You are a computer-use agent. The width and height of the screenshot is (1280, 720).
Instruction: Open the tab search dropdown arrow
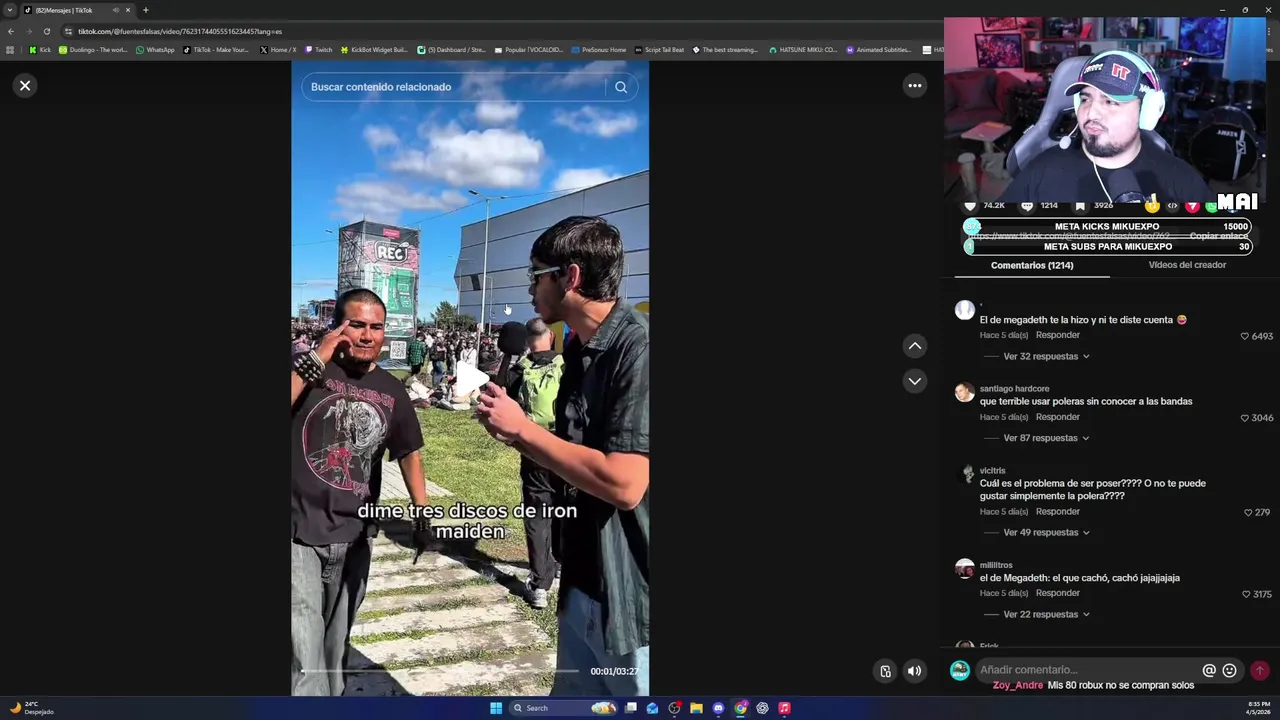[10, 10]
